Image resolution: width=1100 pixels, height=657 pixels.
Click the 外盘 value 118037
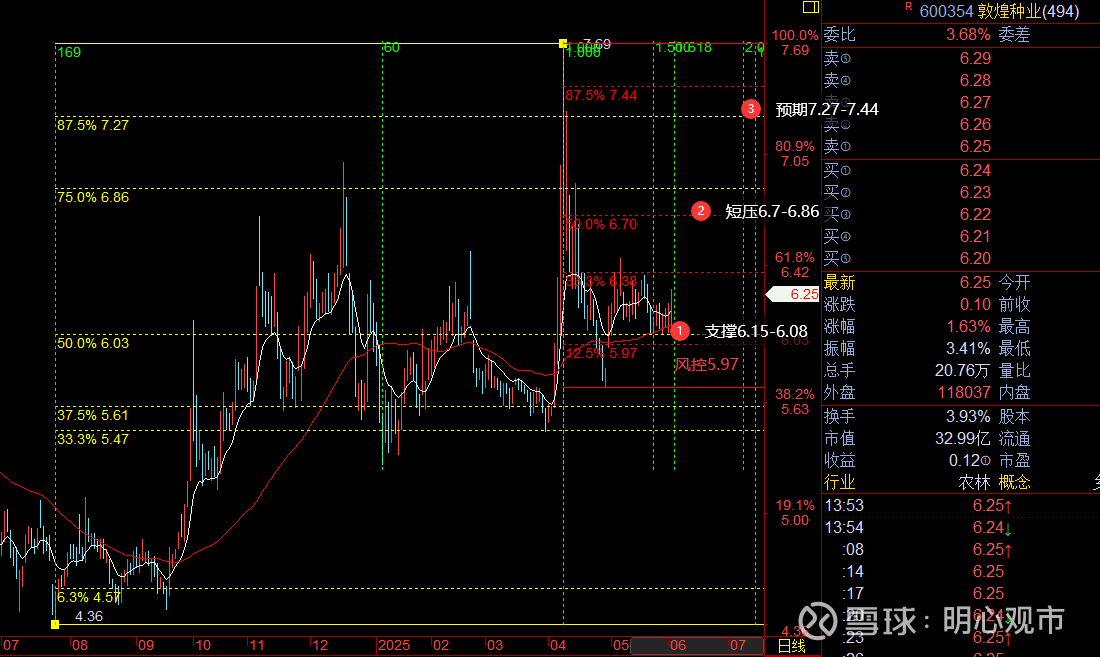pos(965,393)
